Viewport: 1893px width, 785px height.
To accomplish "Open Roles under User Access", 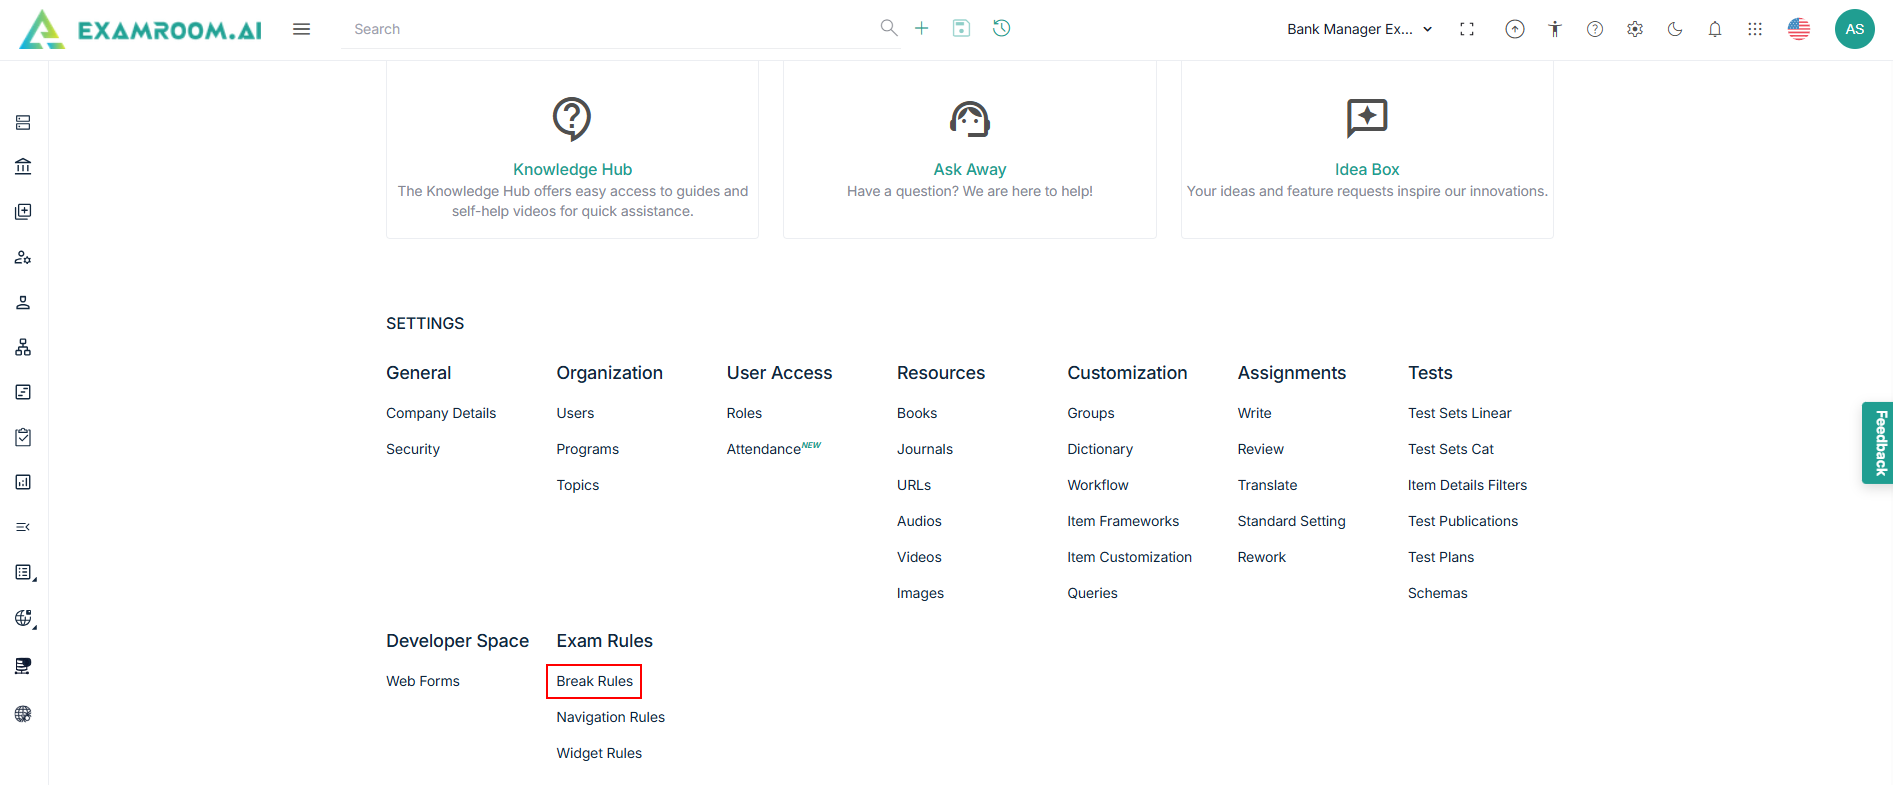I will 744,413.
